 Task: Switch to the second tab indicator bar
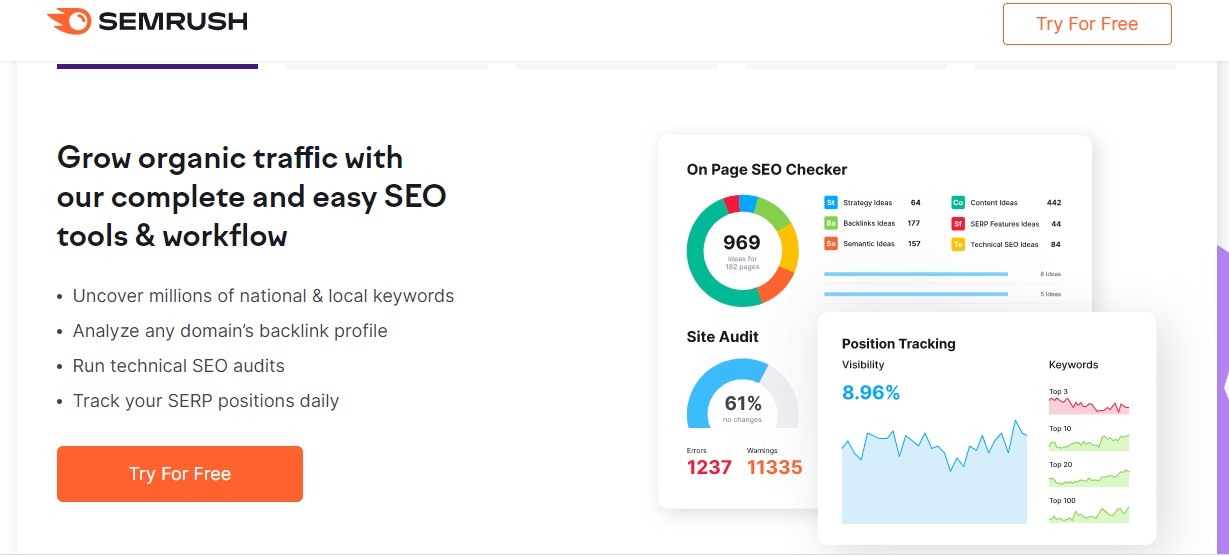pyautogui.click(x=387, y=66)
